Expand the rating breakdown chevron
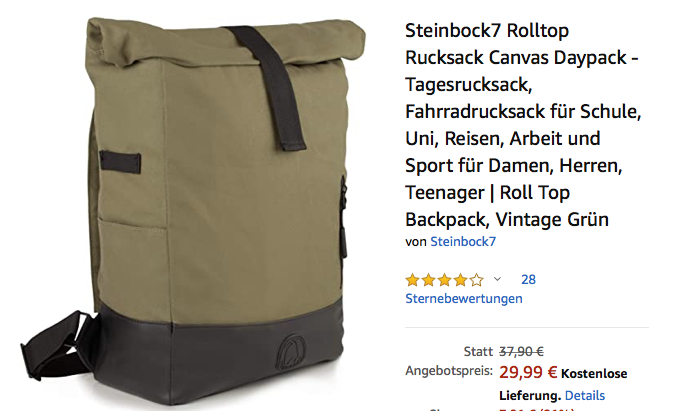Viewport: 673px width, 411px height. [497, 279]
